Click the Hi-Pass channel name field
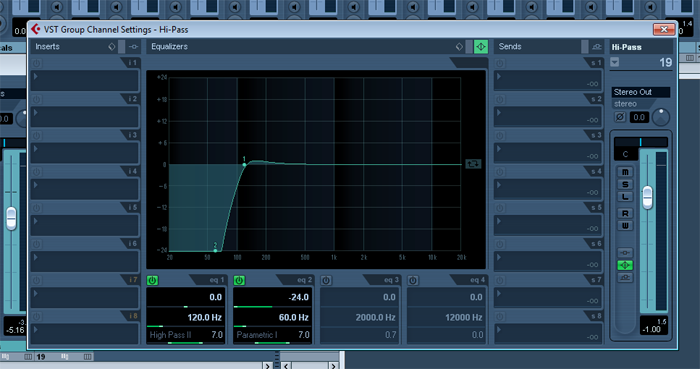The width and height of the screenshot is (700, 369). (642, 47)
